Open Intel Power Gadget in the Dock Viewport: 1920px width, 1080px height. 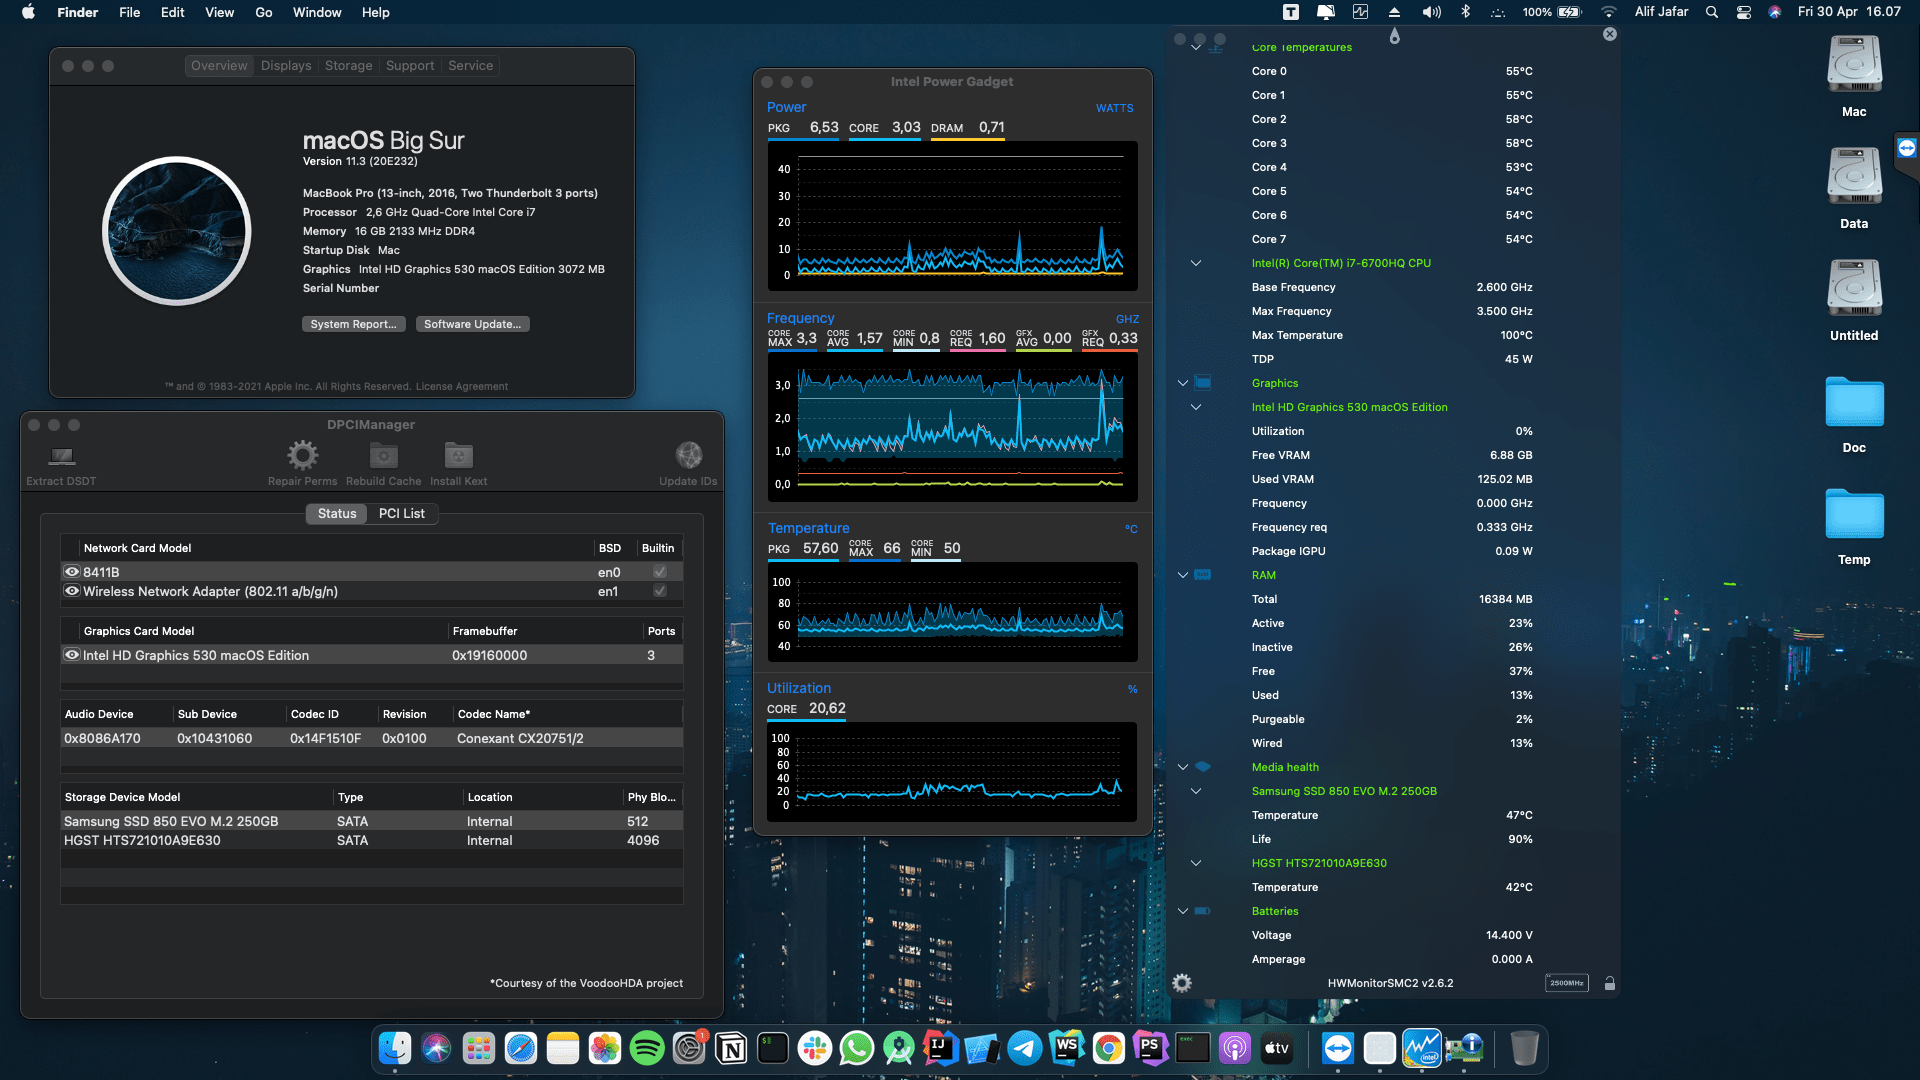point(1422,1048)
